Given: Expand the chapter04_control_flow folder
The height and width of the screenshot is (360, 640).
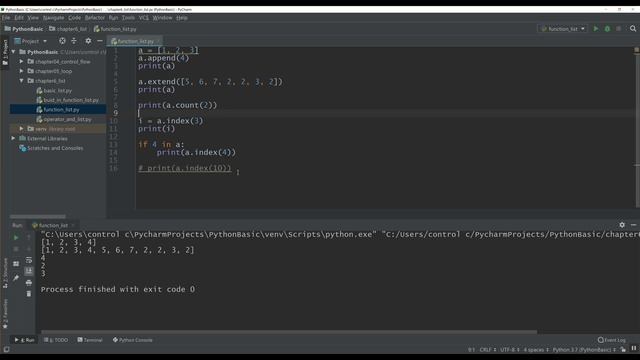Looking at the screenshot, I should (x=21, y=62).
